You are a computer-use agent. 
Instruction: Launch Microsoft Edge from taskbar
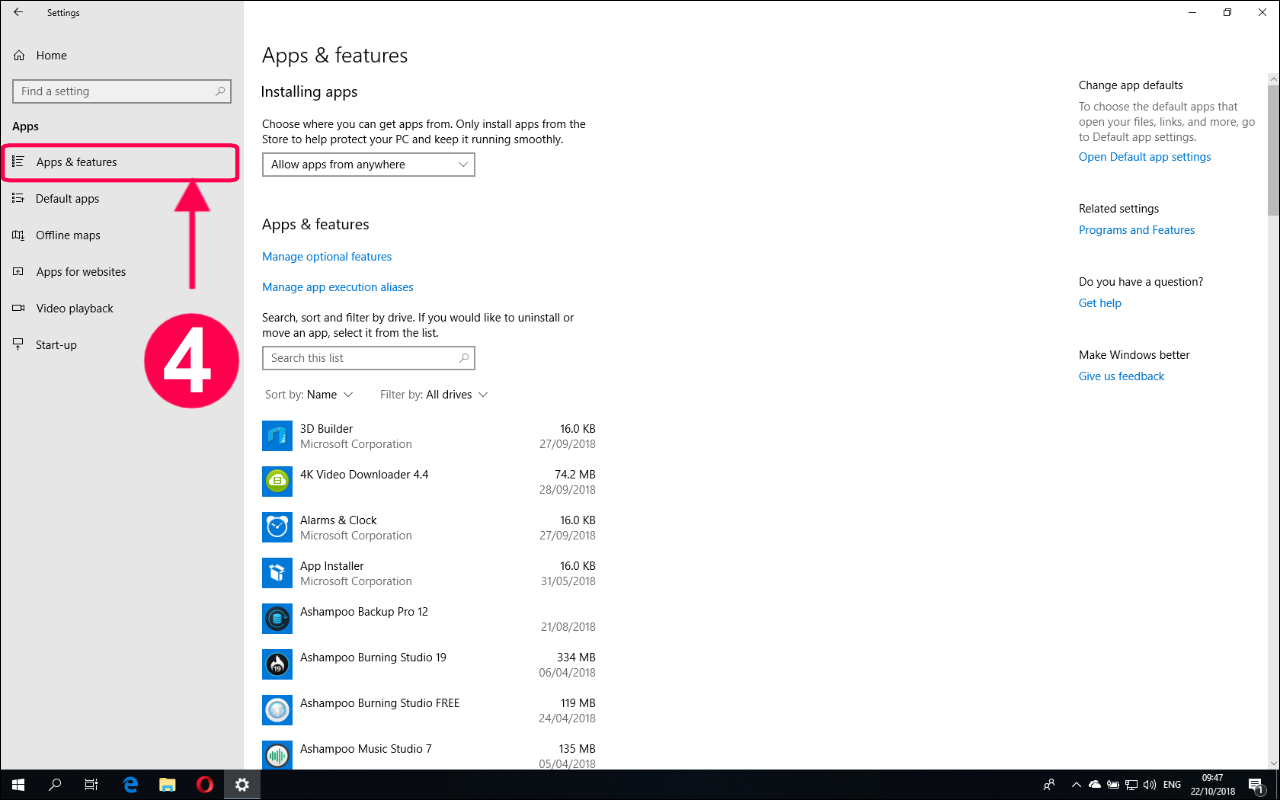130,785
